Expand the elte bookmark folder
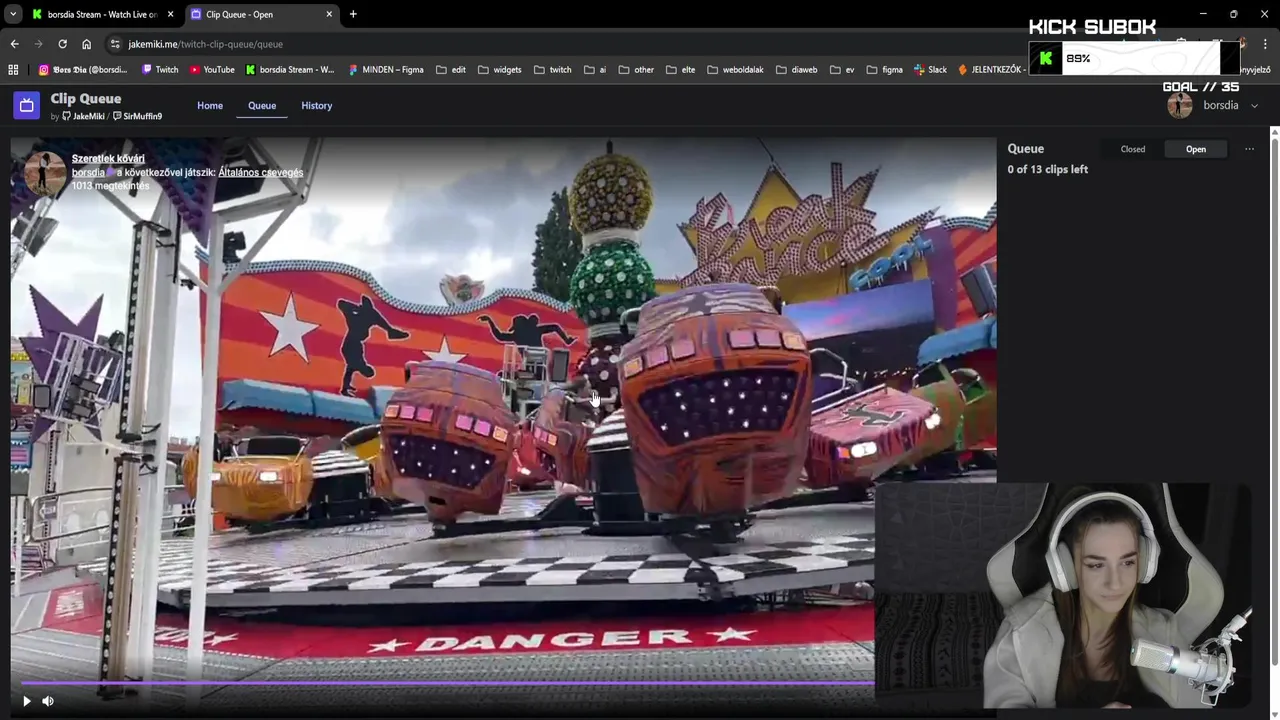The image size is (1280, 720). tap(680, 70)
